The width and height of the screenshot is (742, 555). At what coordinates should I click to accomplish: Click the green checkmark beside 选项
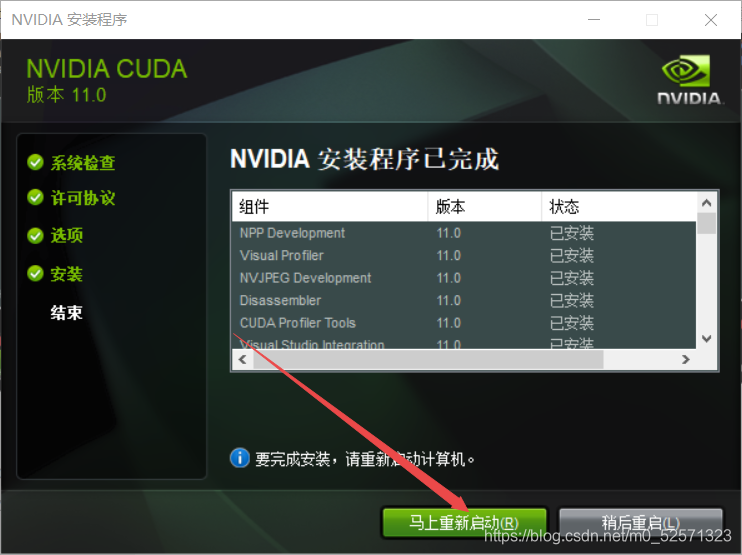(x=35, y=235)
